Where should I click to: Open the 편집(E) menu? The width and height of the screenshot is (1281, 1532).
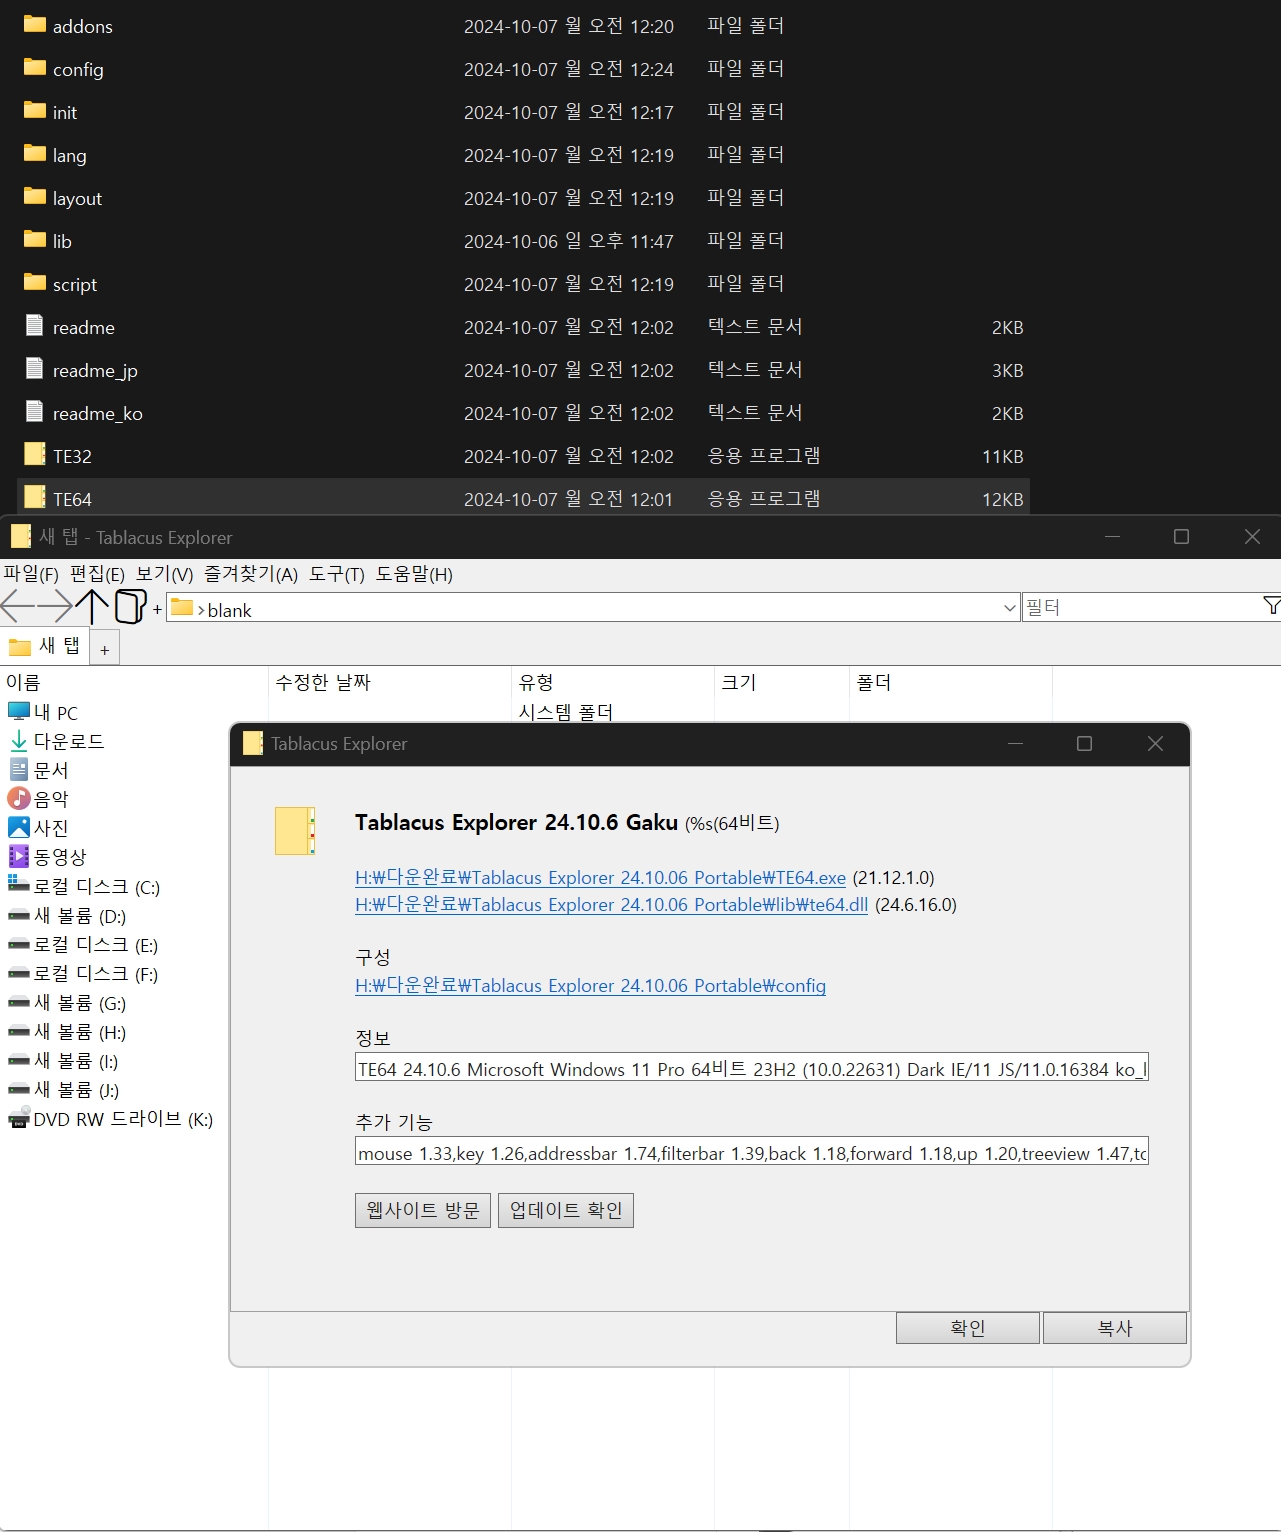(97, 574)
